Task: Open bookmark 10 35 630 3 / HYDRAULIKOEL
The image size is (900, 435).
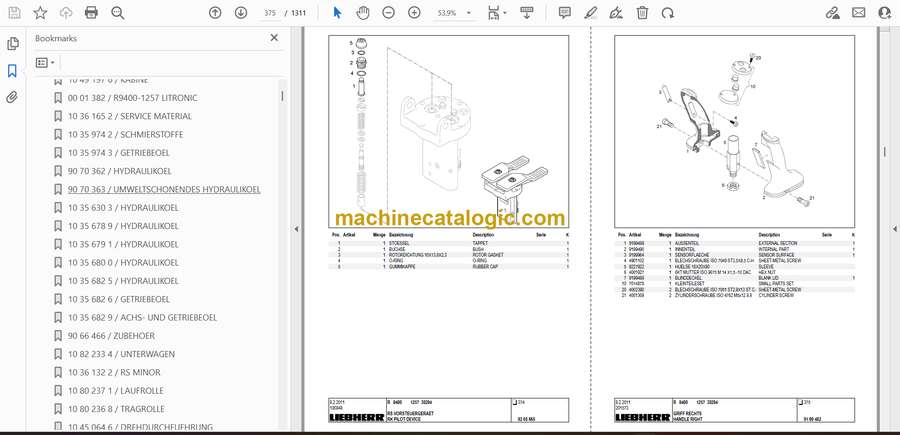Action: click(x=123, y=208)
